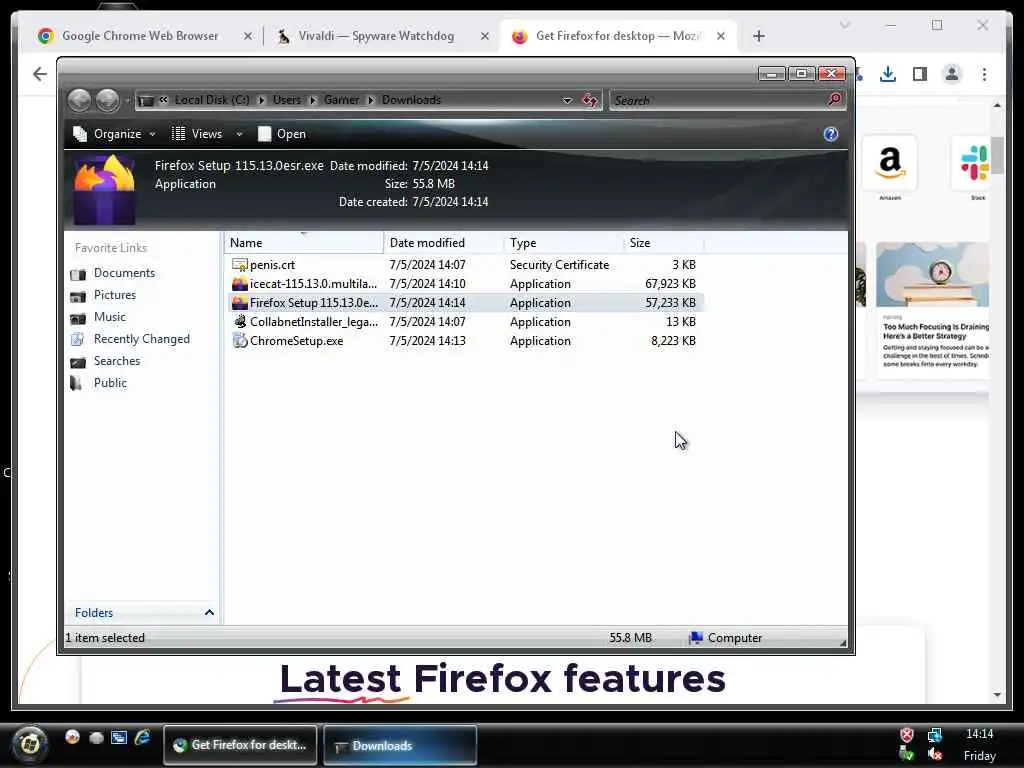Toggle the Chrome side panel icon
Viewport: 1024px width, 768px height.
click(920, 74)
